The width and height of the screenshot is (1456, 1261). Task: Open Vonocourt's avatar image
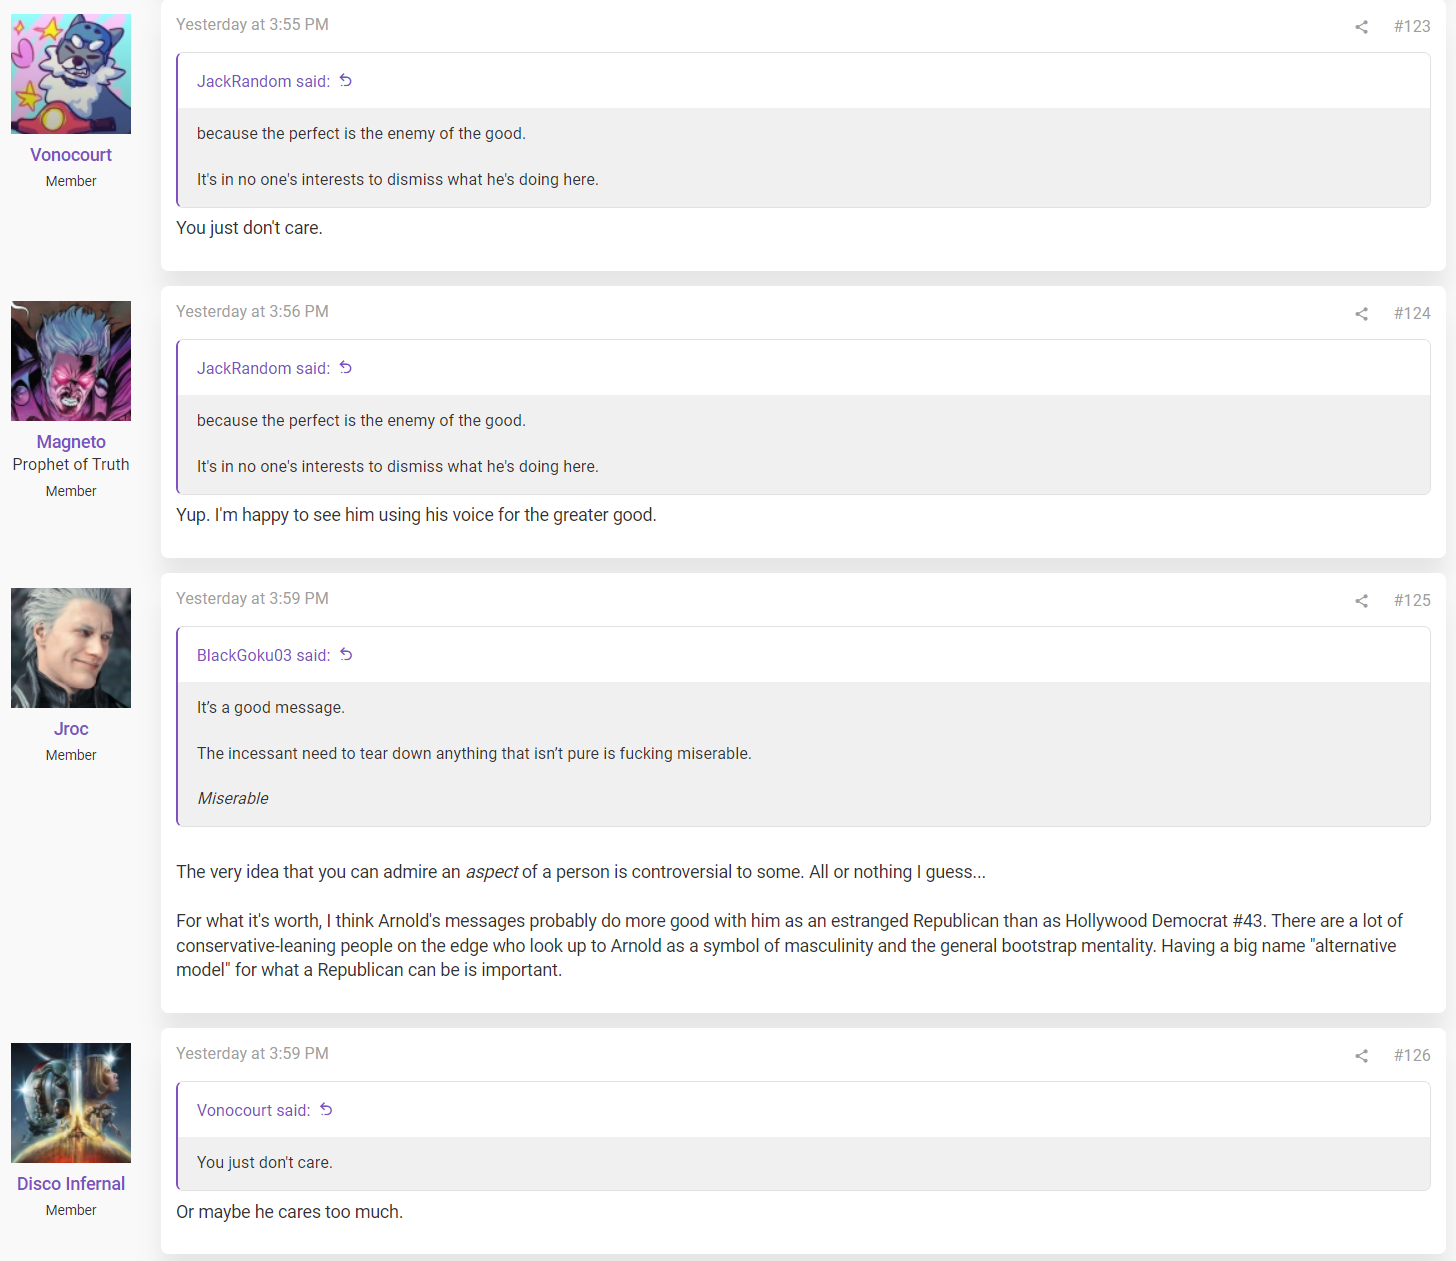[71, 74]
